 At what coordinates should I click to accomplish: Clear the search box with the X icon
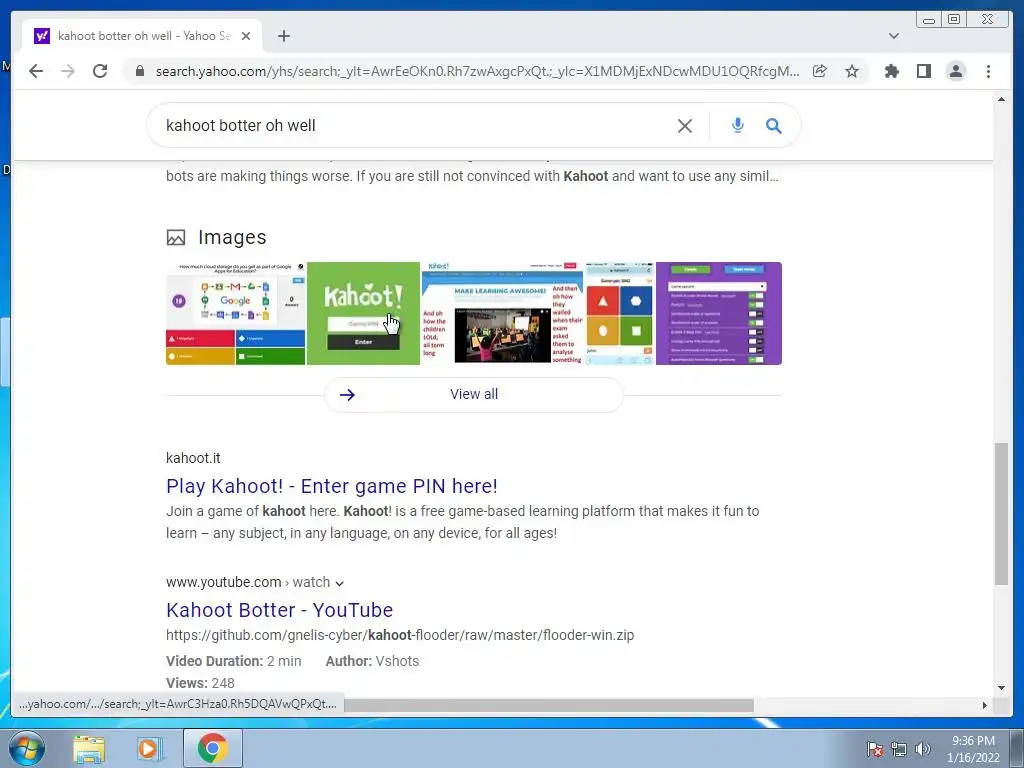click(684, 125)
